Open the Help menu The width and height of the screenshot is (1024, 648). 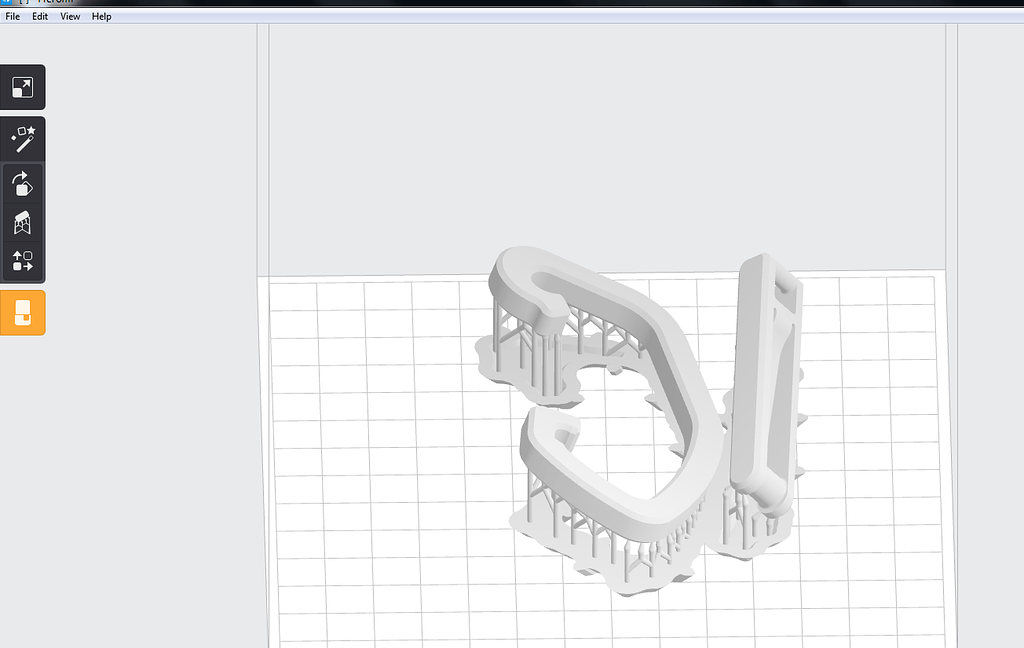(x=100, y=16)
